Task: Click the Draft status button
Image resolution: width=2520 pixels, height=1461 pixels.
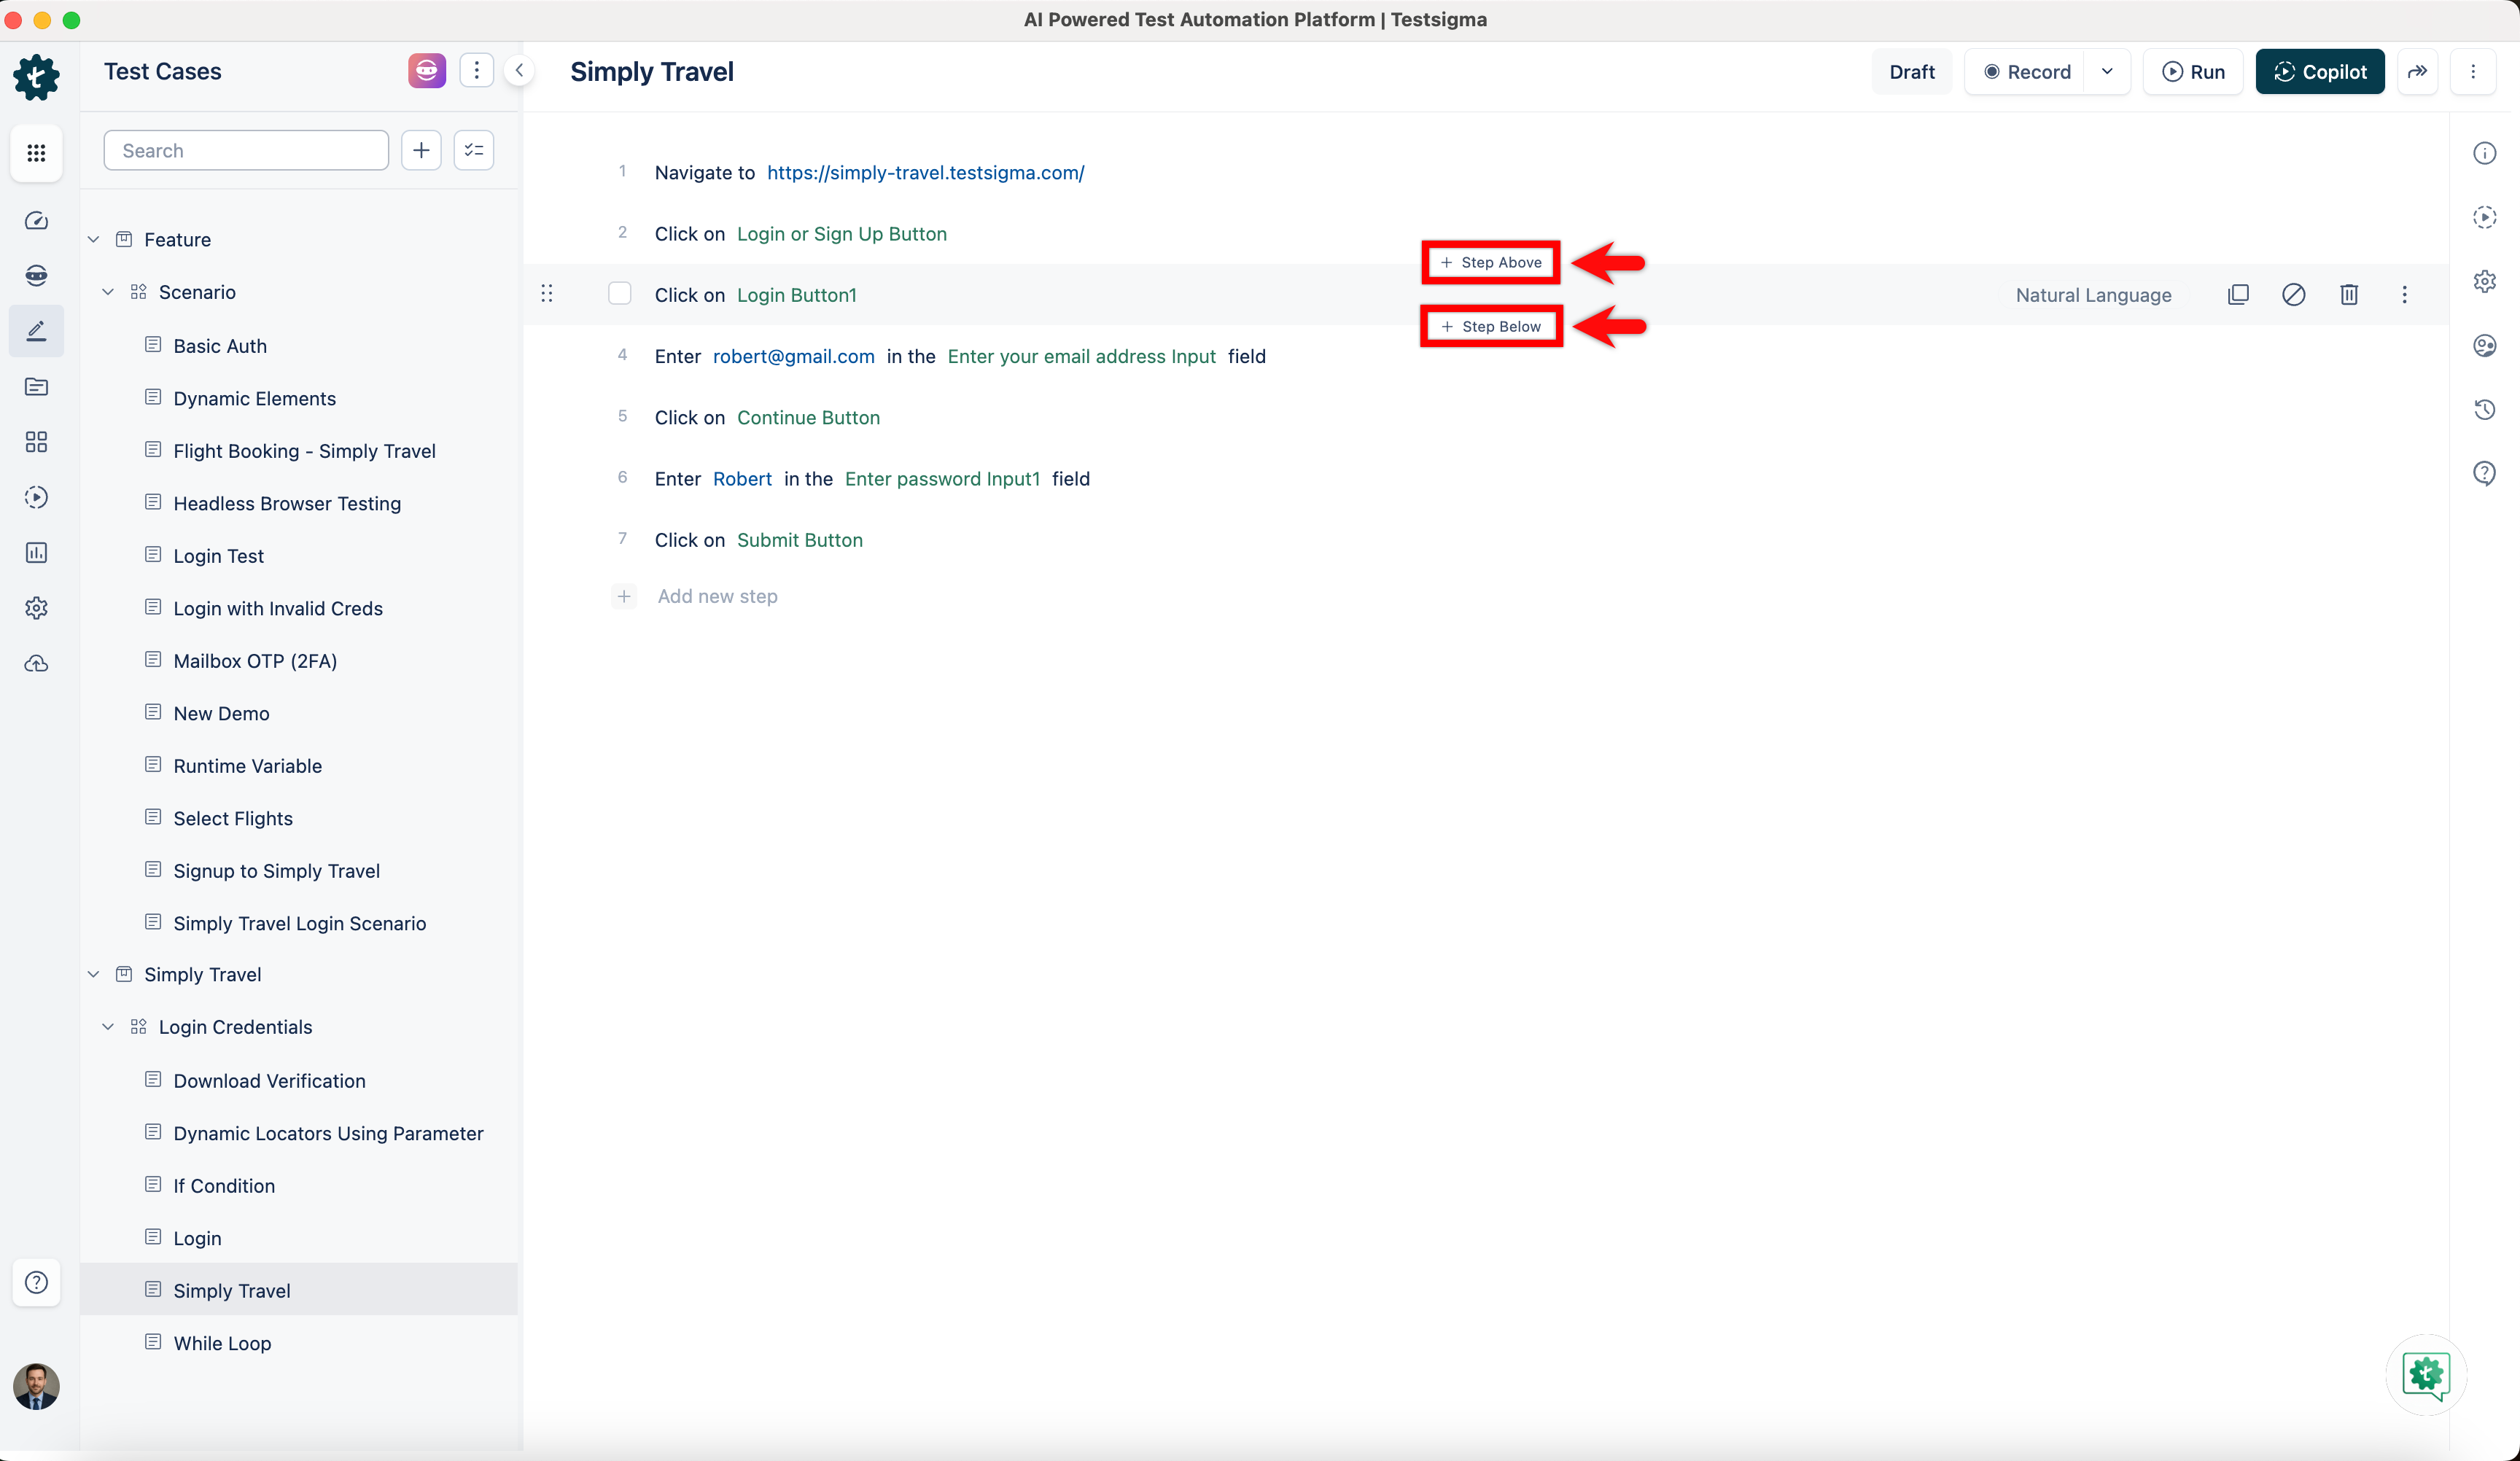Action: [1912, 71]
